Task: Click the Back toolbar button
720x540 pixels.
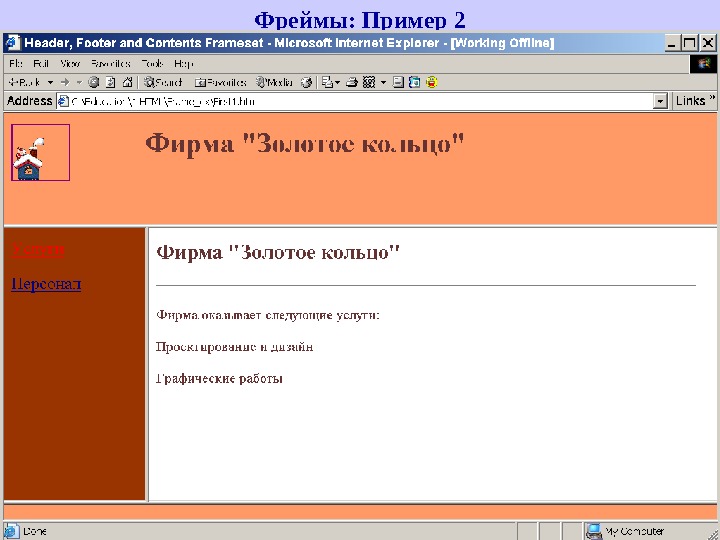Action: (x=24, y=82)
